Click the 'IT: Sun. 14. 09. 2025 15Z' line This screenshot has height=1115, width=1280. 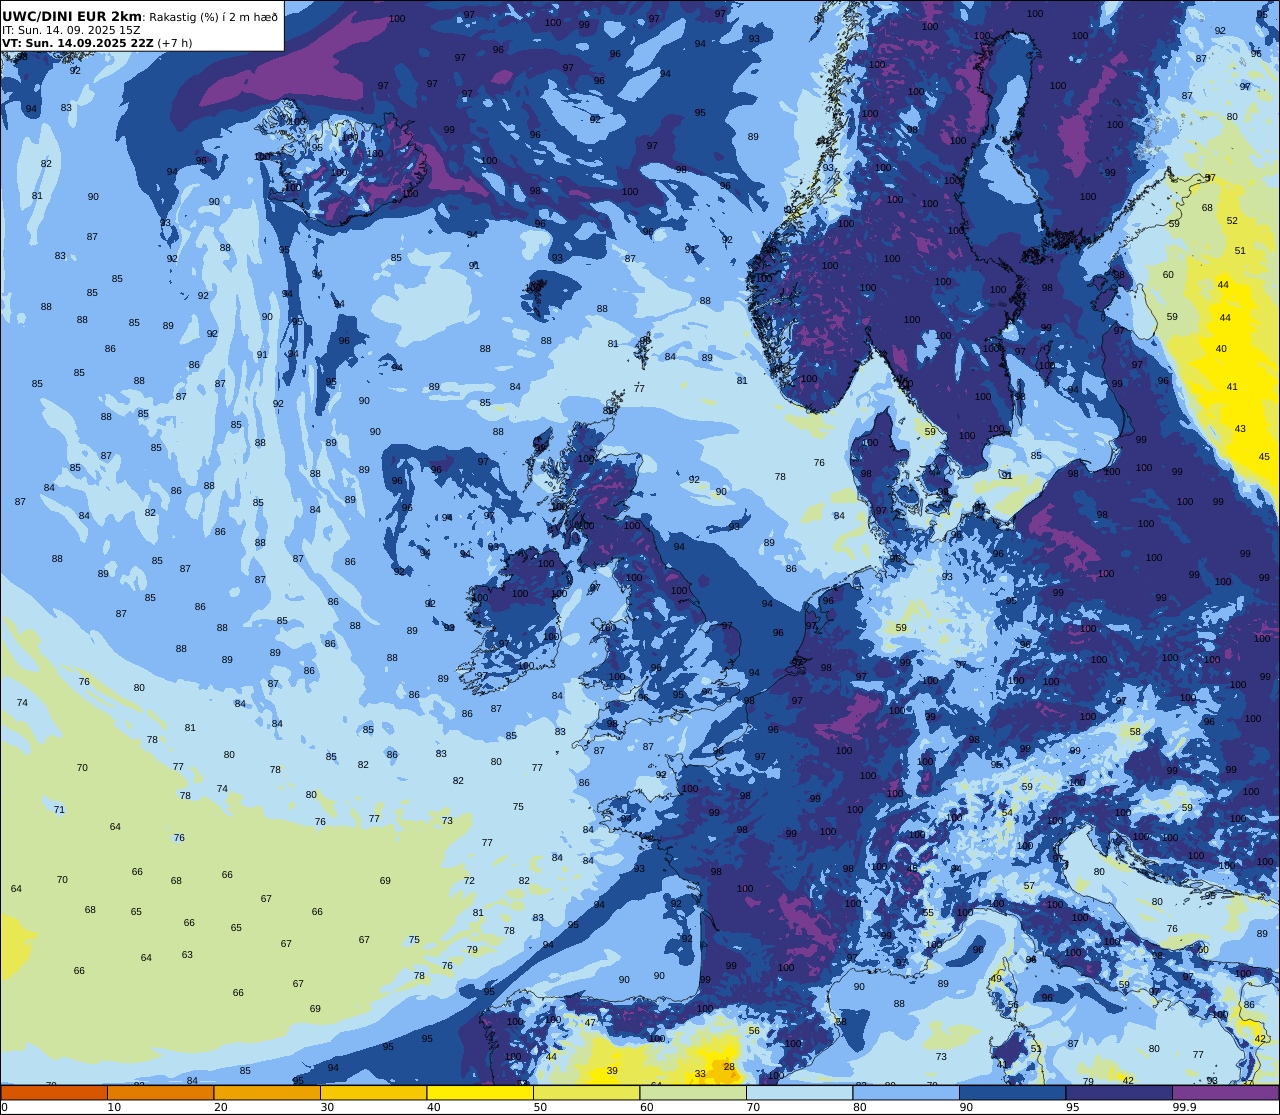click(69, 30)
